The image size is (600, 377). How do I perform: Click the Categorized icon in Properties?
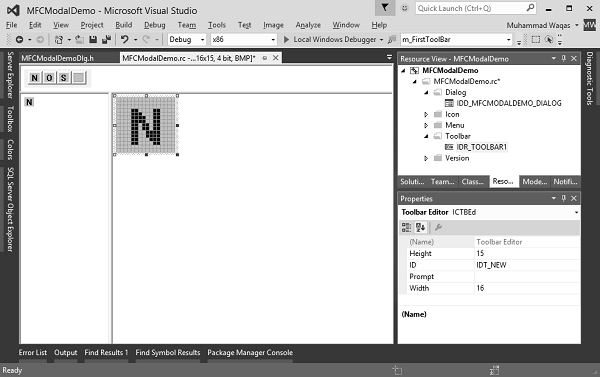coord(406,227)
